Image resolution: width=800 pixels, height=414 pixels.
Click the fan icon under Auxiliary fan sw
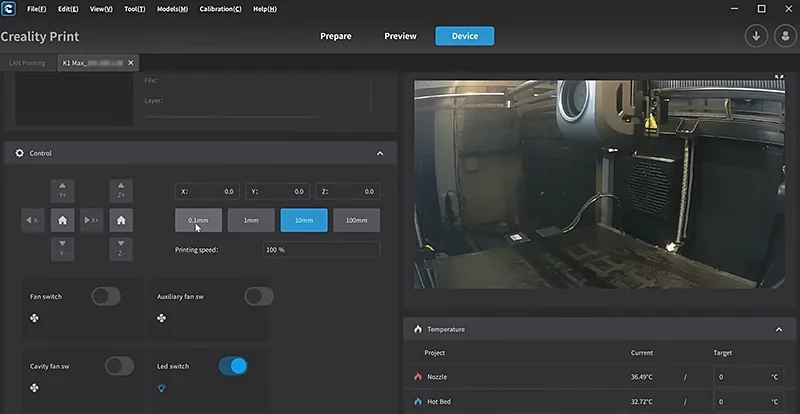161,319
